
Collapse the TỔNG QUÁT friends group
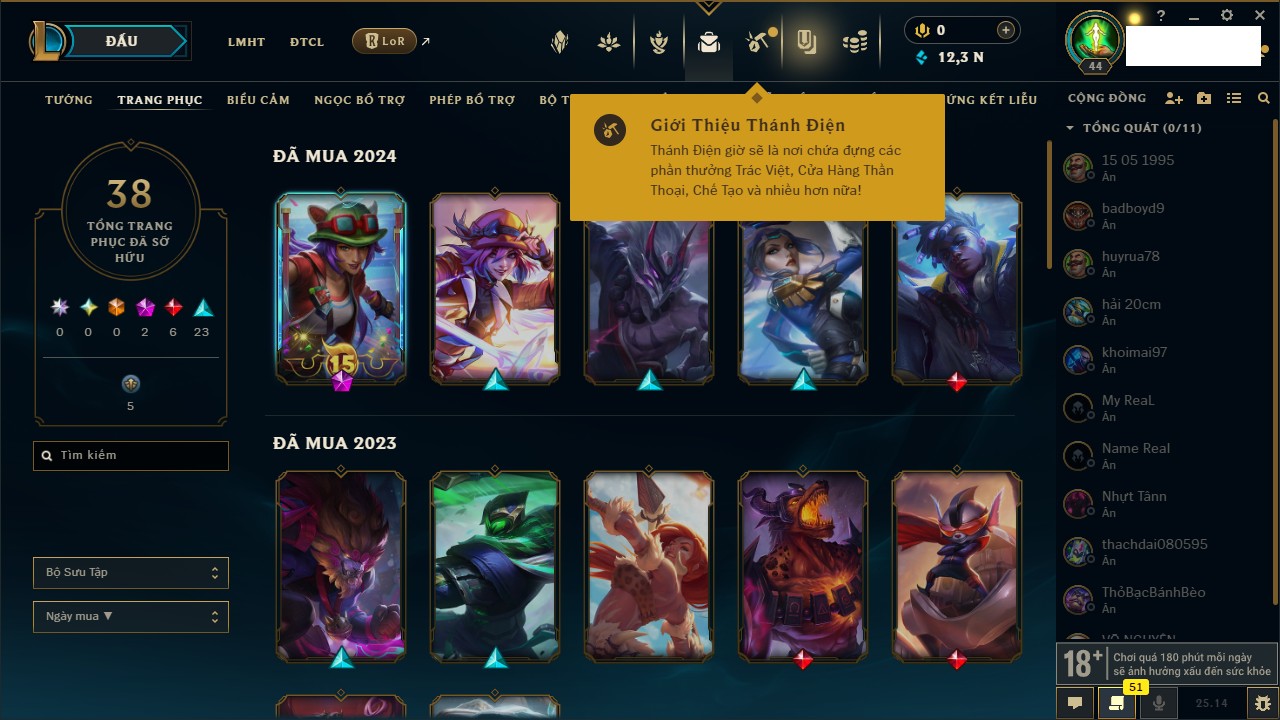(1134, 128)
